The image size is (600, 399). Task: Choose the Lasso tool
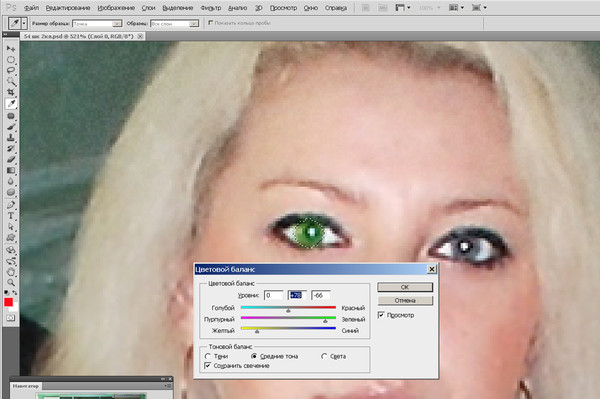pyautogui.click(x=11, y=70)
